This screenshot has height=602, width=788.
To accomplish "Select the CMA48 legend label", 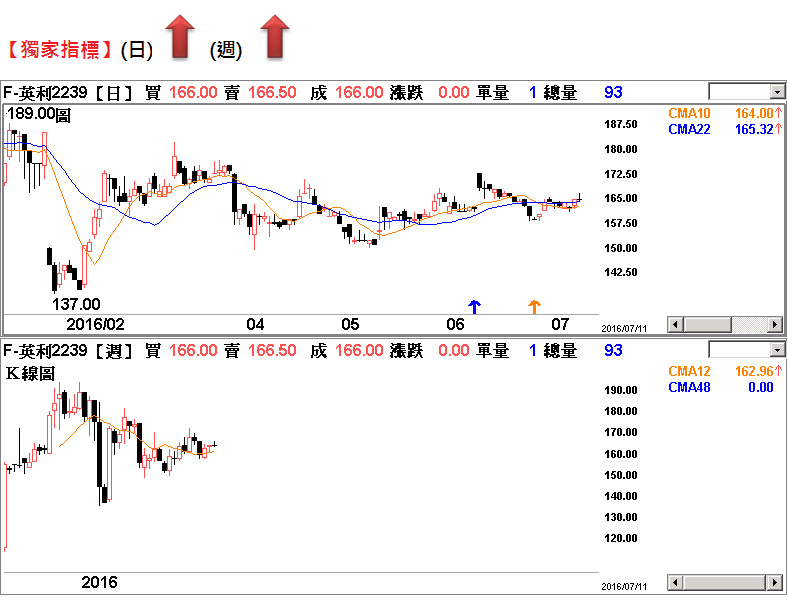I will click(x=689, y=387).
